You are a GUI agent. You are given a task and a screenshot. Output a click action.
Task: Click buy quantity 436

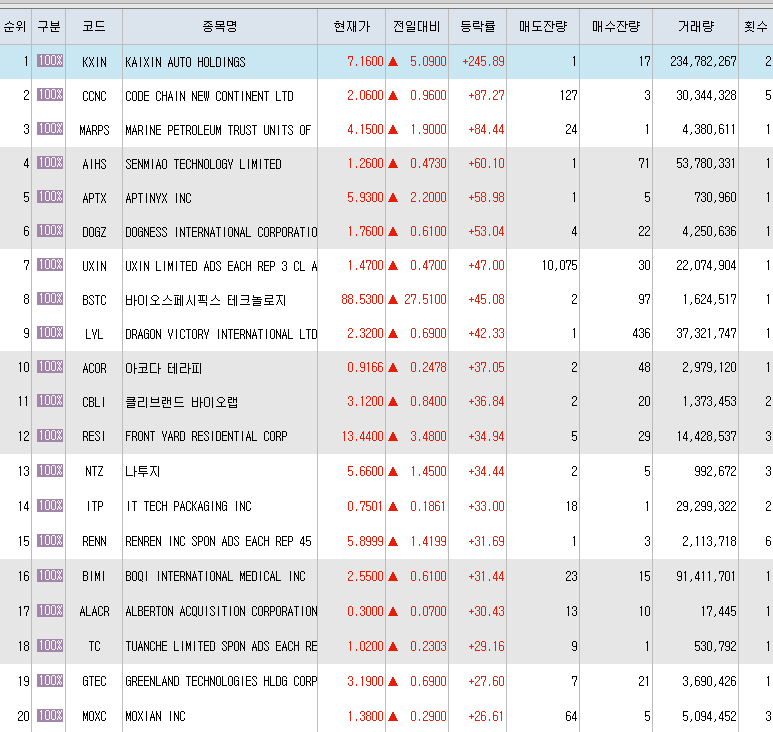[641, 333]
